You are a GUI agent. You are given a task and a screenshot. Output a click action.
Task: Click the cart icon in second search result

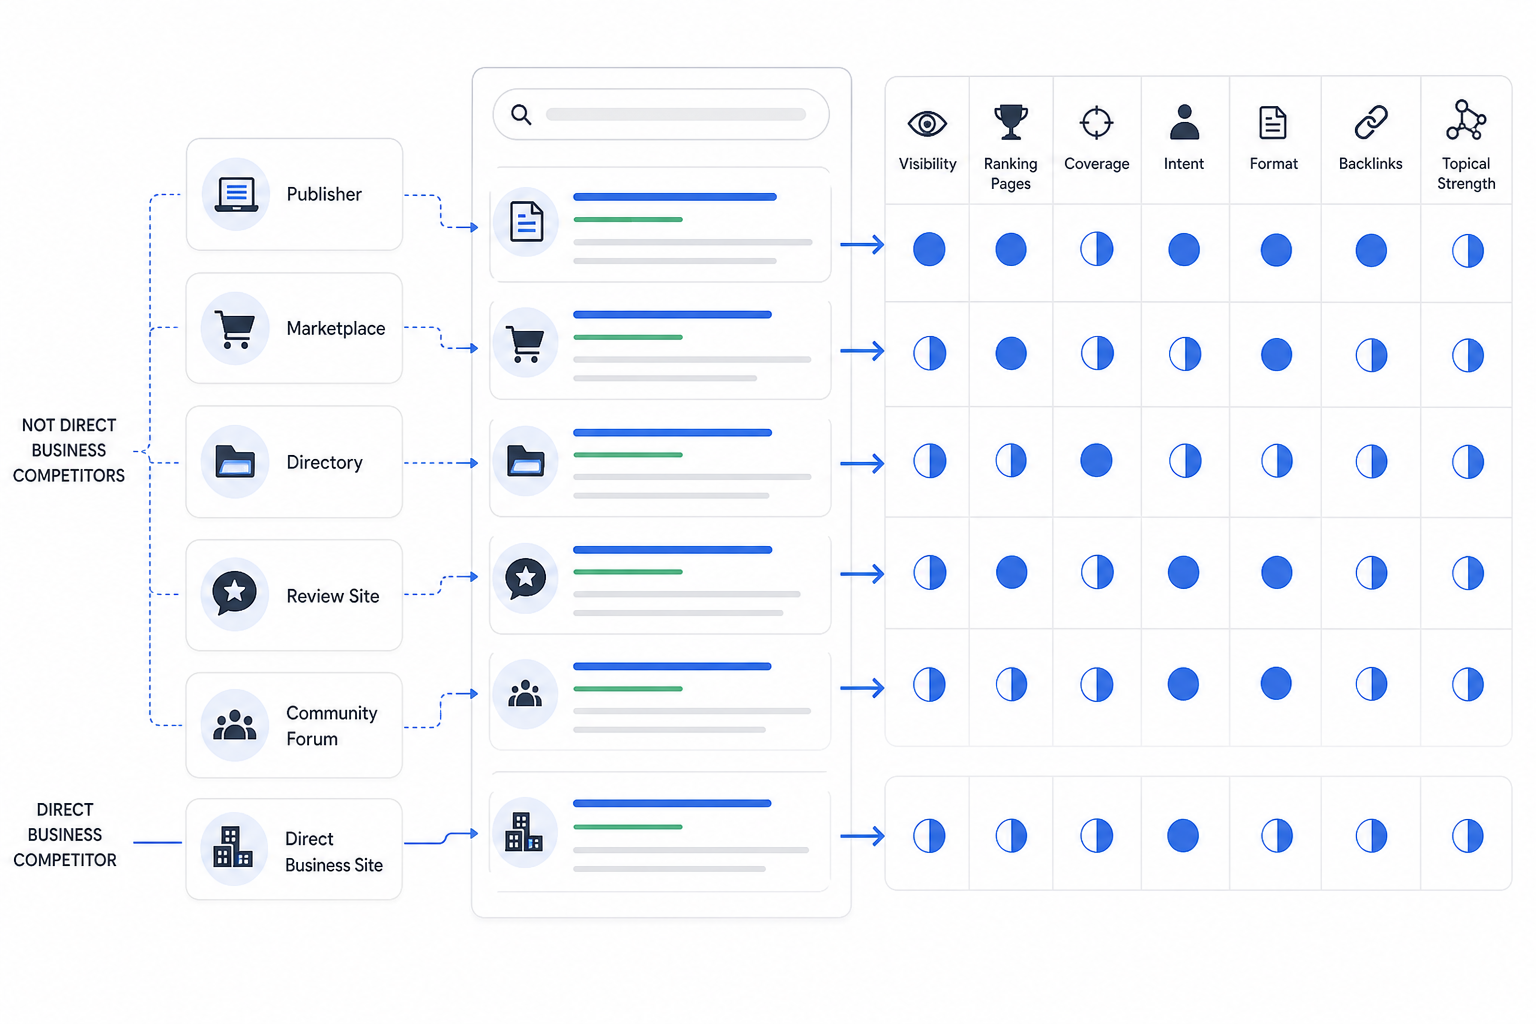point(525,343)
